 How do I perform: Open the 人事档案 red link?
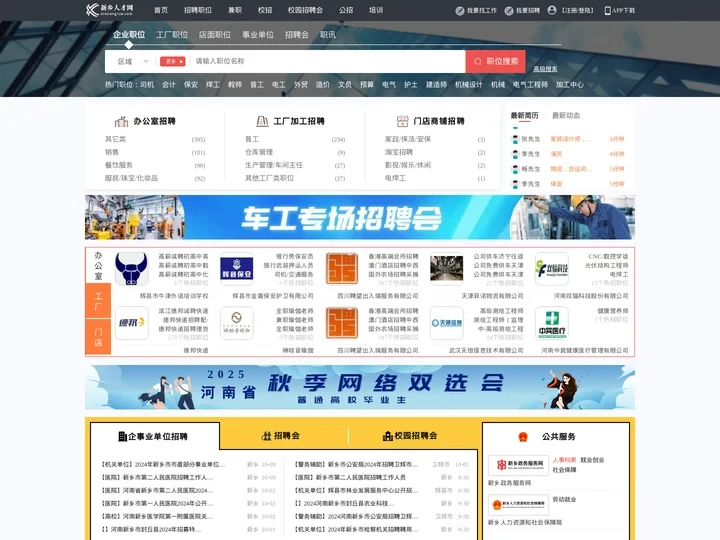564,460
